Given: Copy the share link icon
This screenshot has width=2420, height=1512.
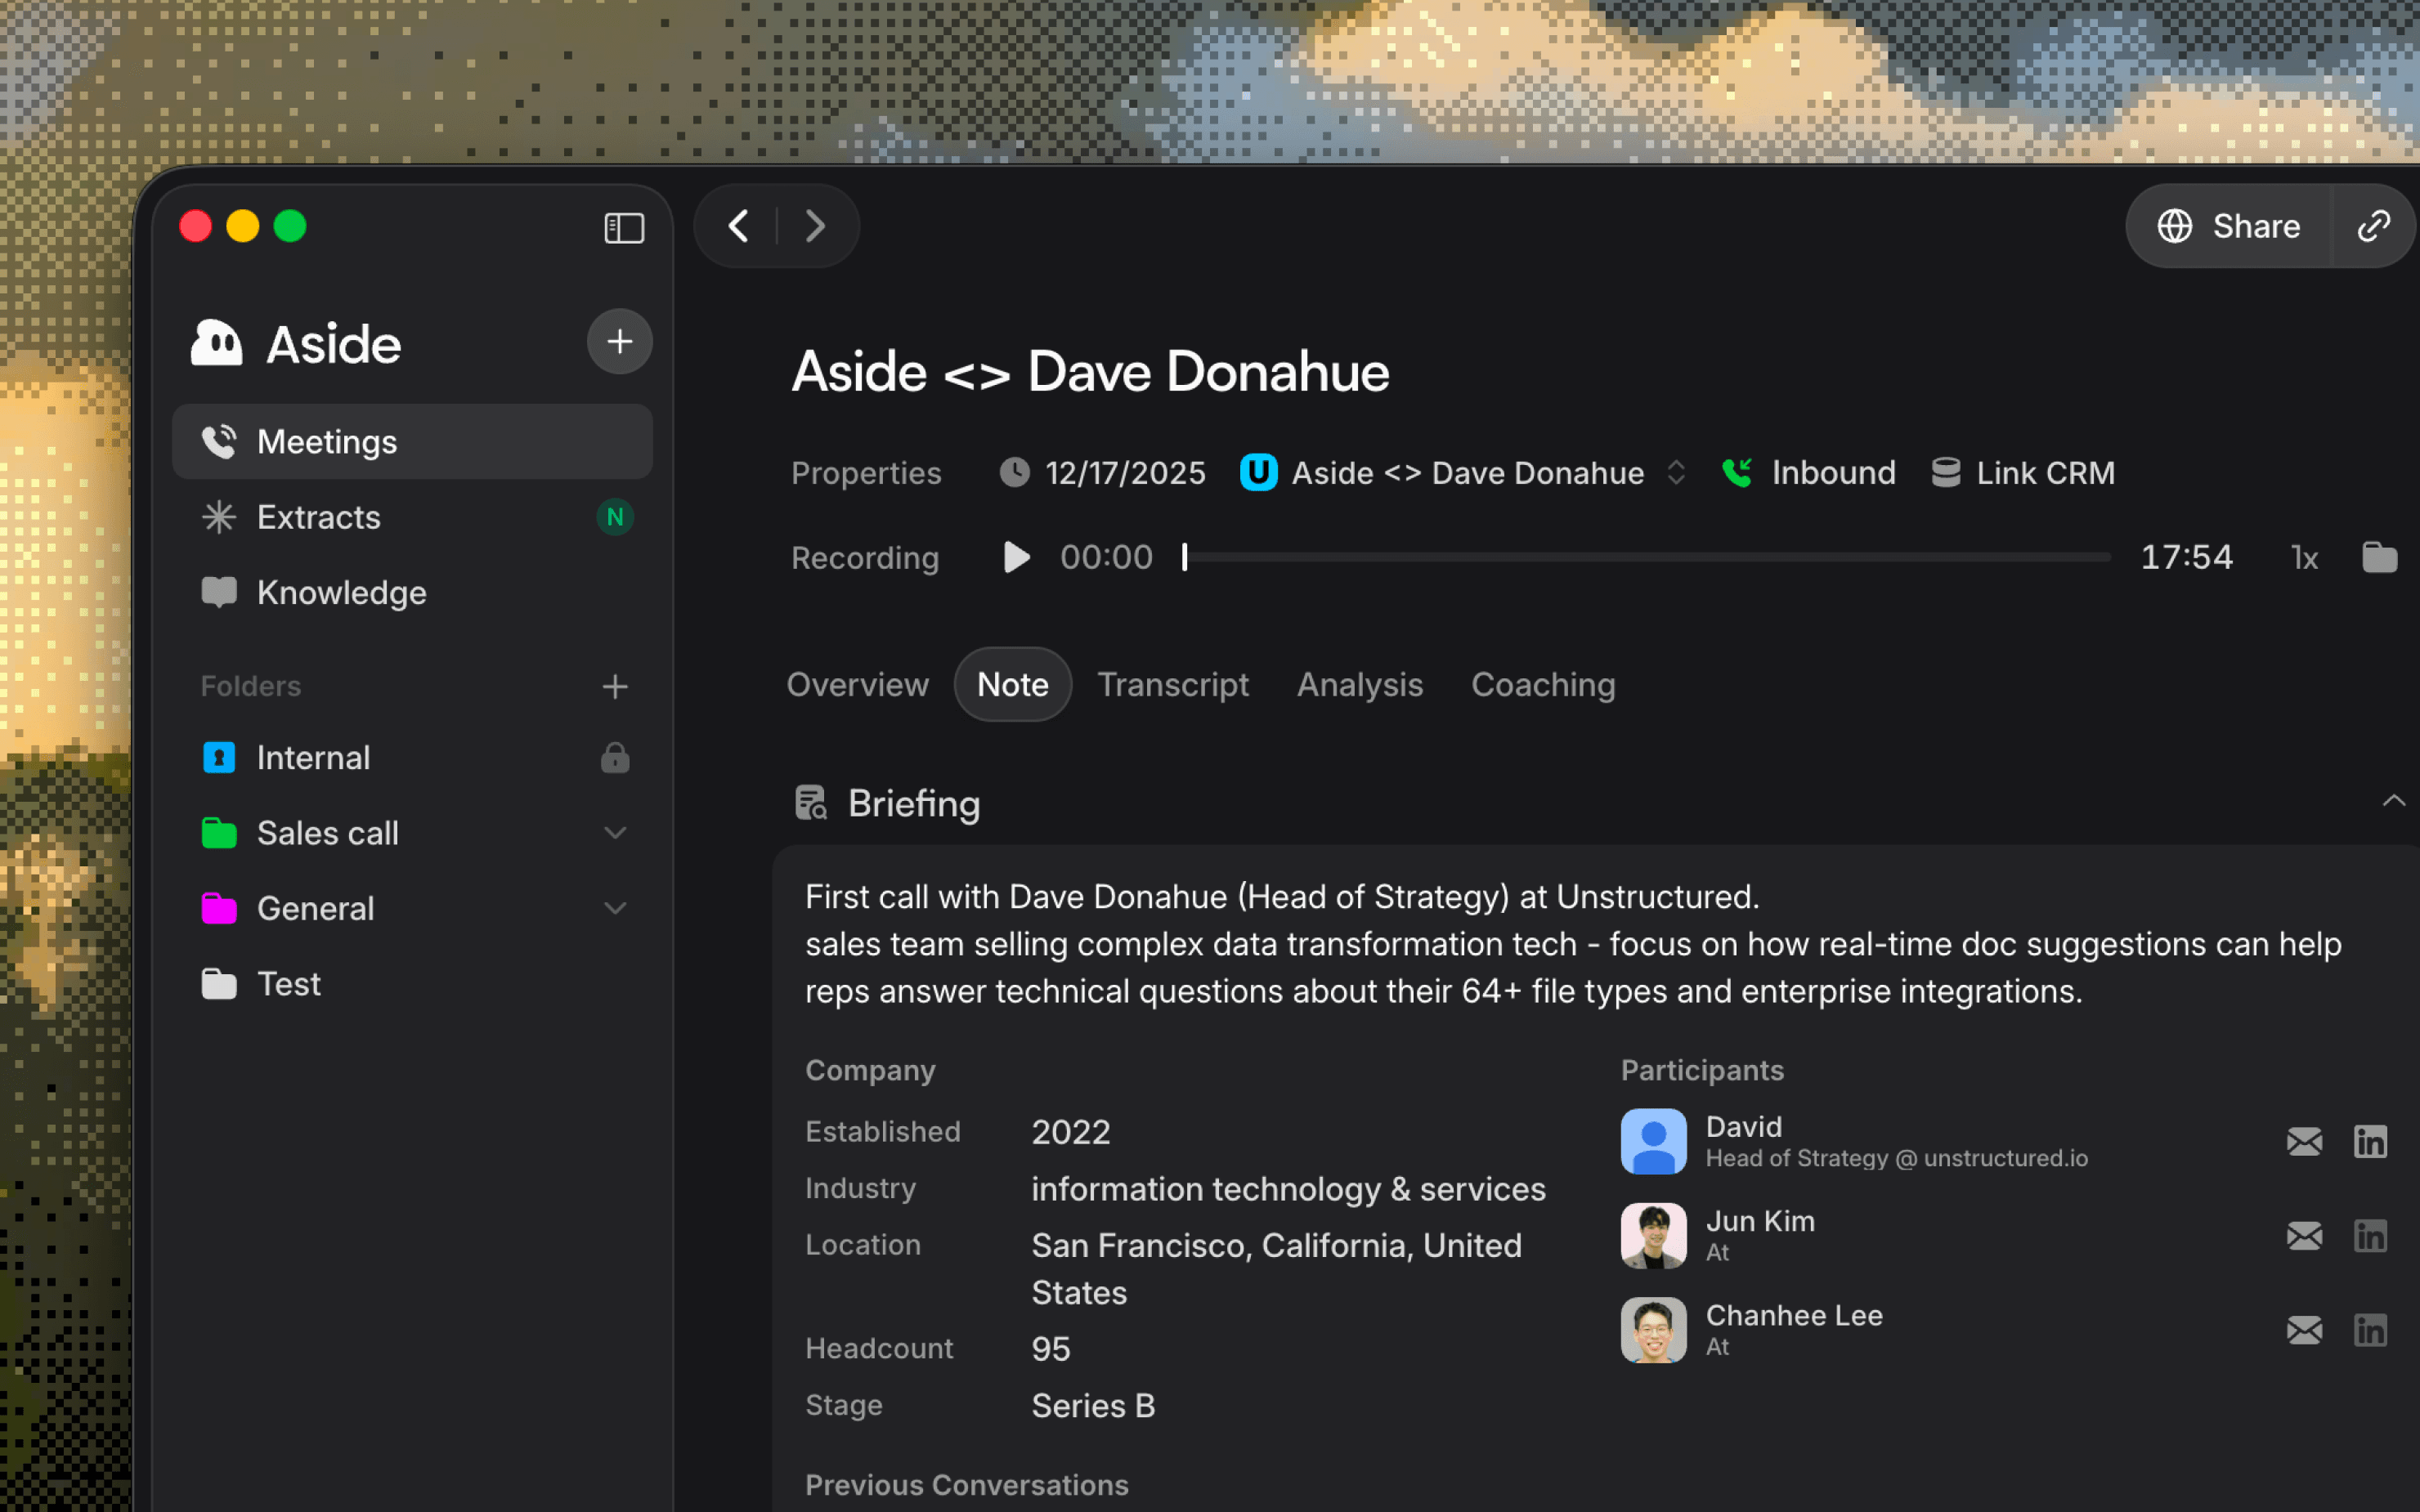Looking at the screenshot, I should (2373, 226).
